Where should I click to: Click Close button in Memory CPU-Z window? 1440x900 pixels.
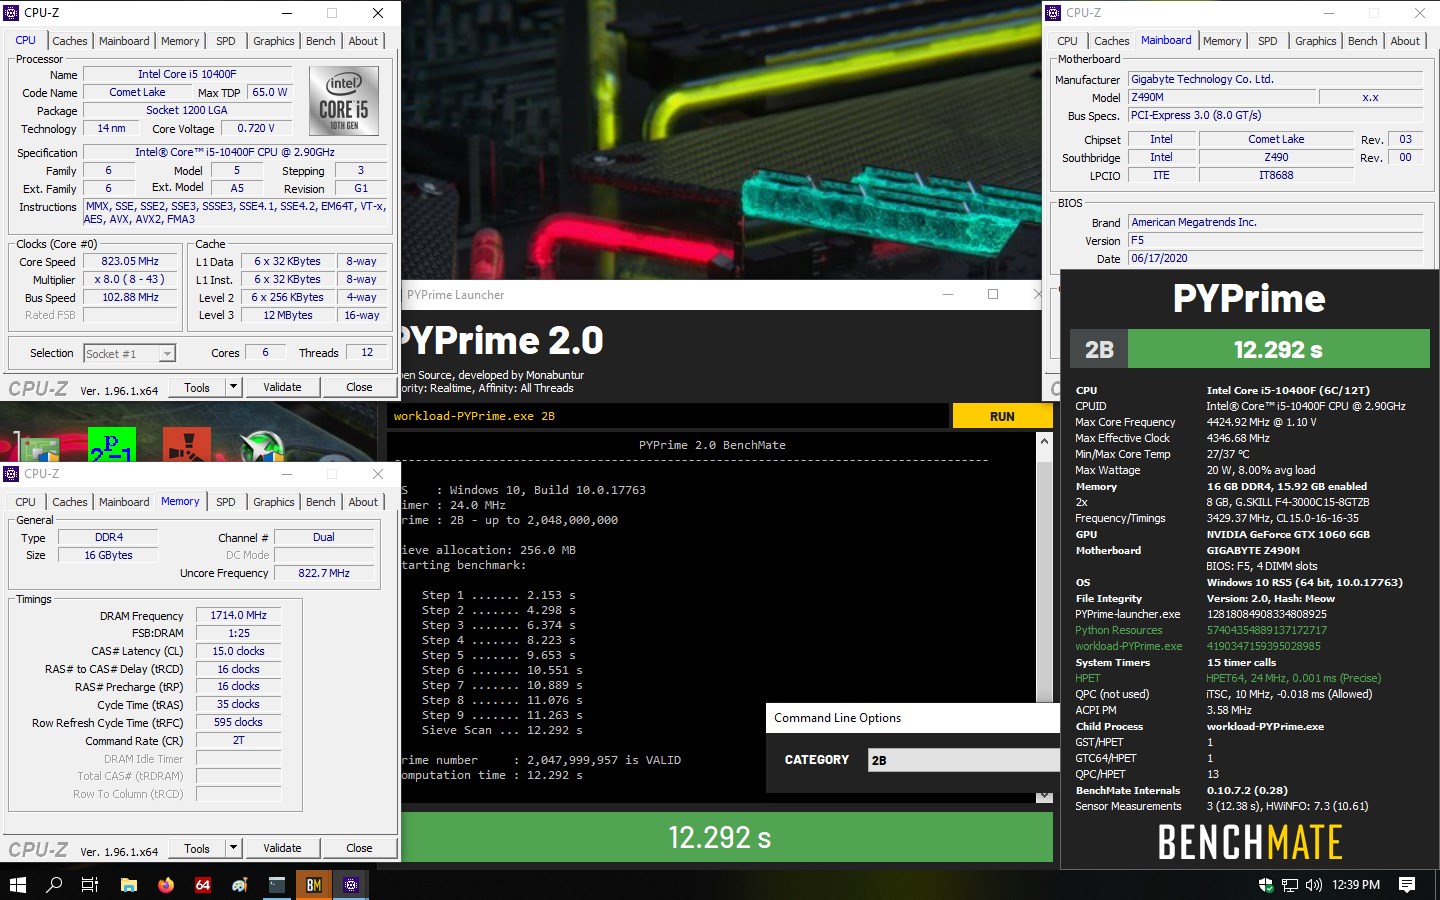pyautogui.click(x=359, y=848)
